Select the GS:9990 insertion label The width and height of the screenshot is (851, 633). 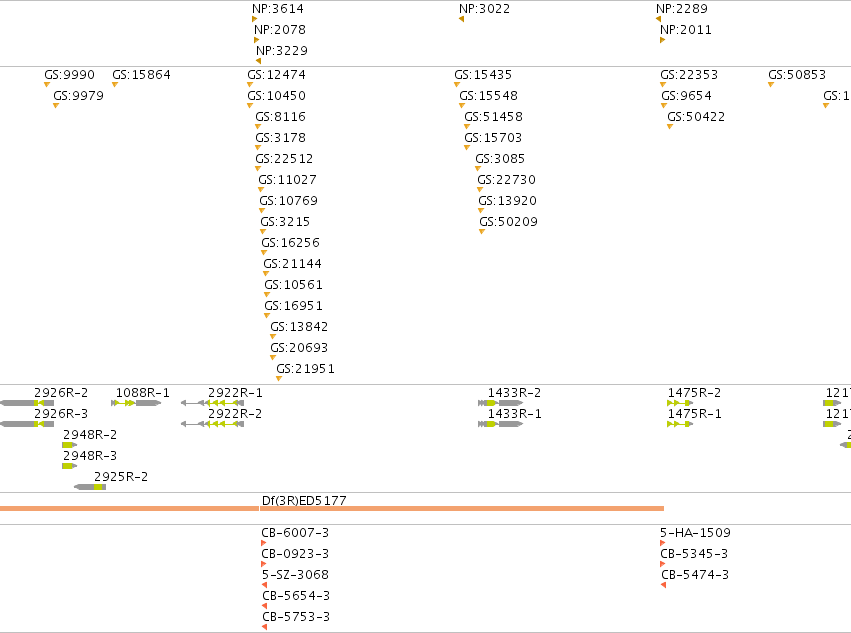tap(69, 75)
